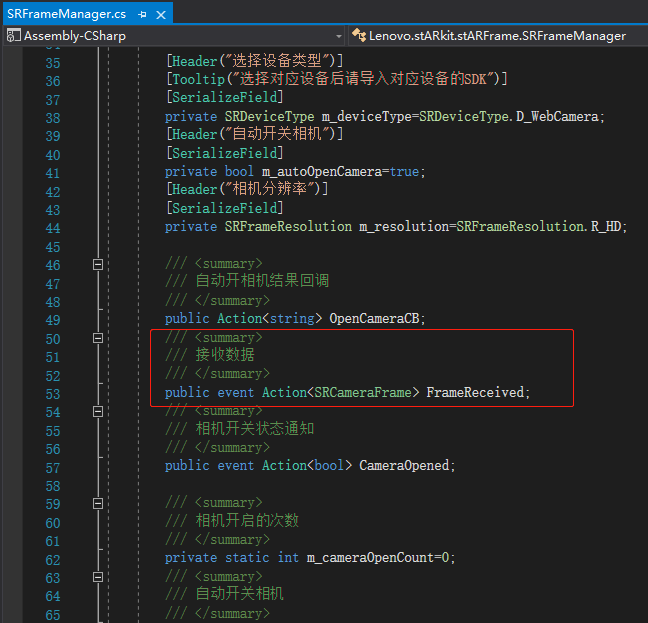The height and width of the screenshot is (623, 648).
Task: Collapse the summary comment at line 63
Action: click(98, 577)
